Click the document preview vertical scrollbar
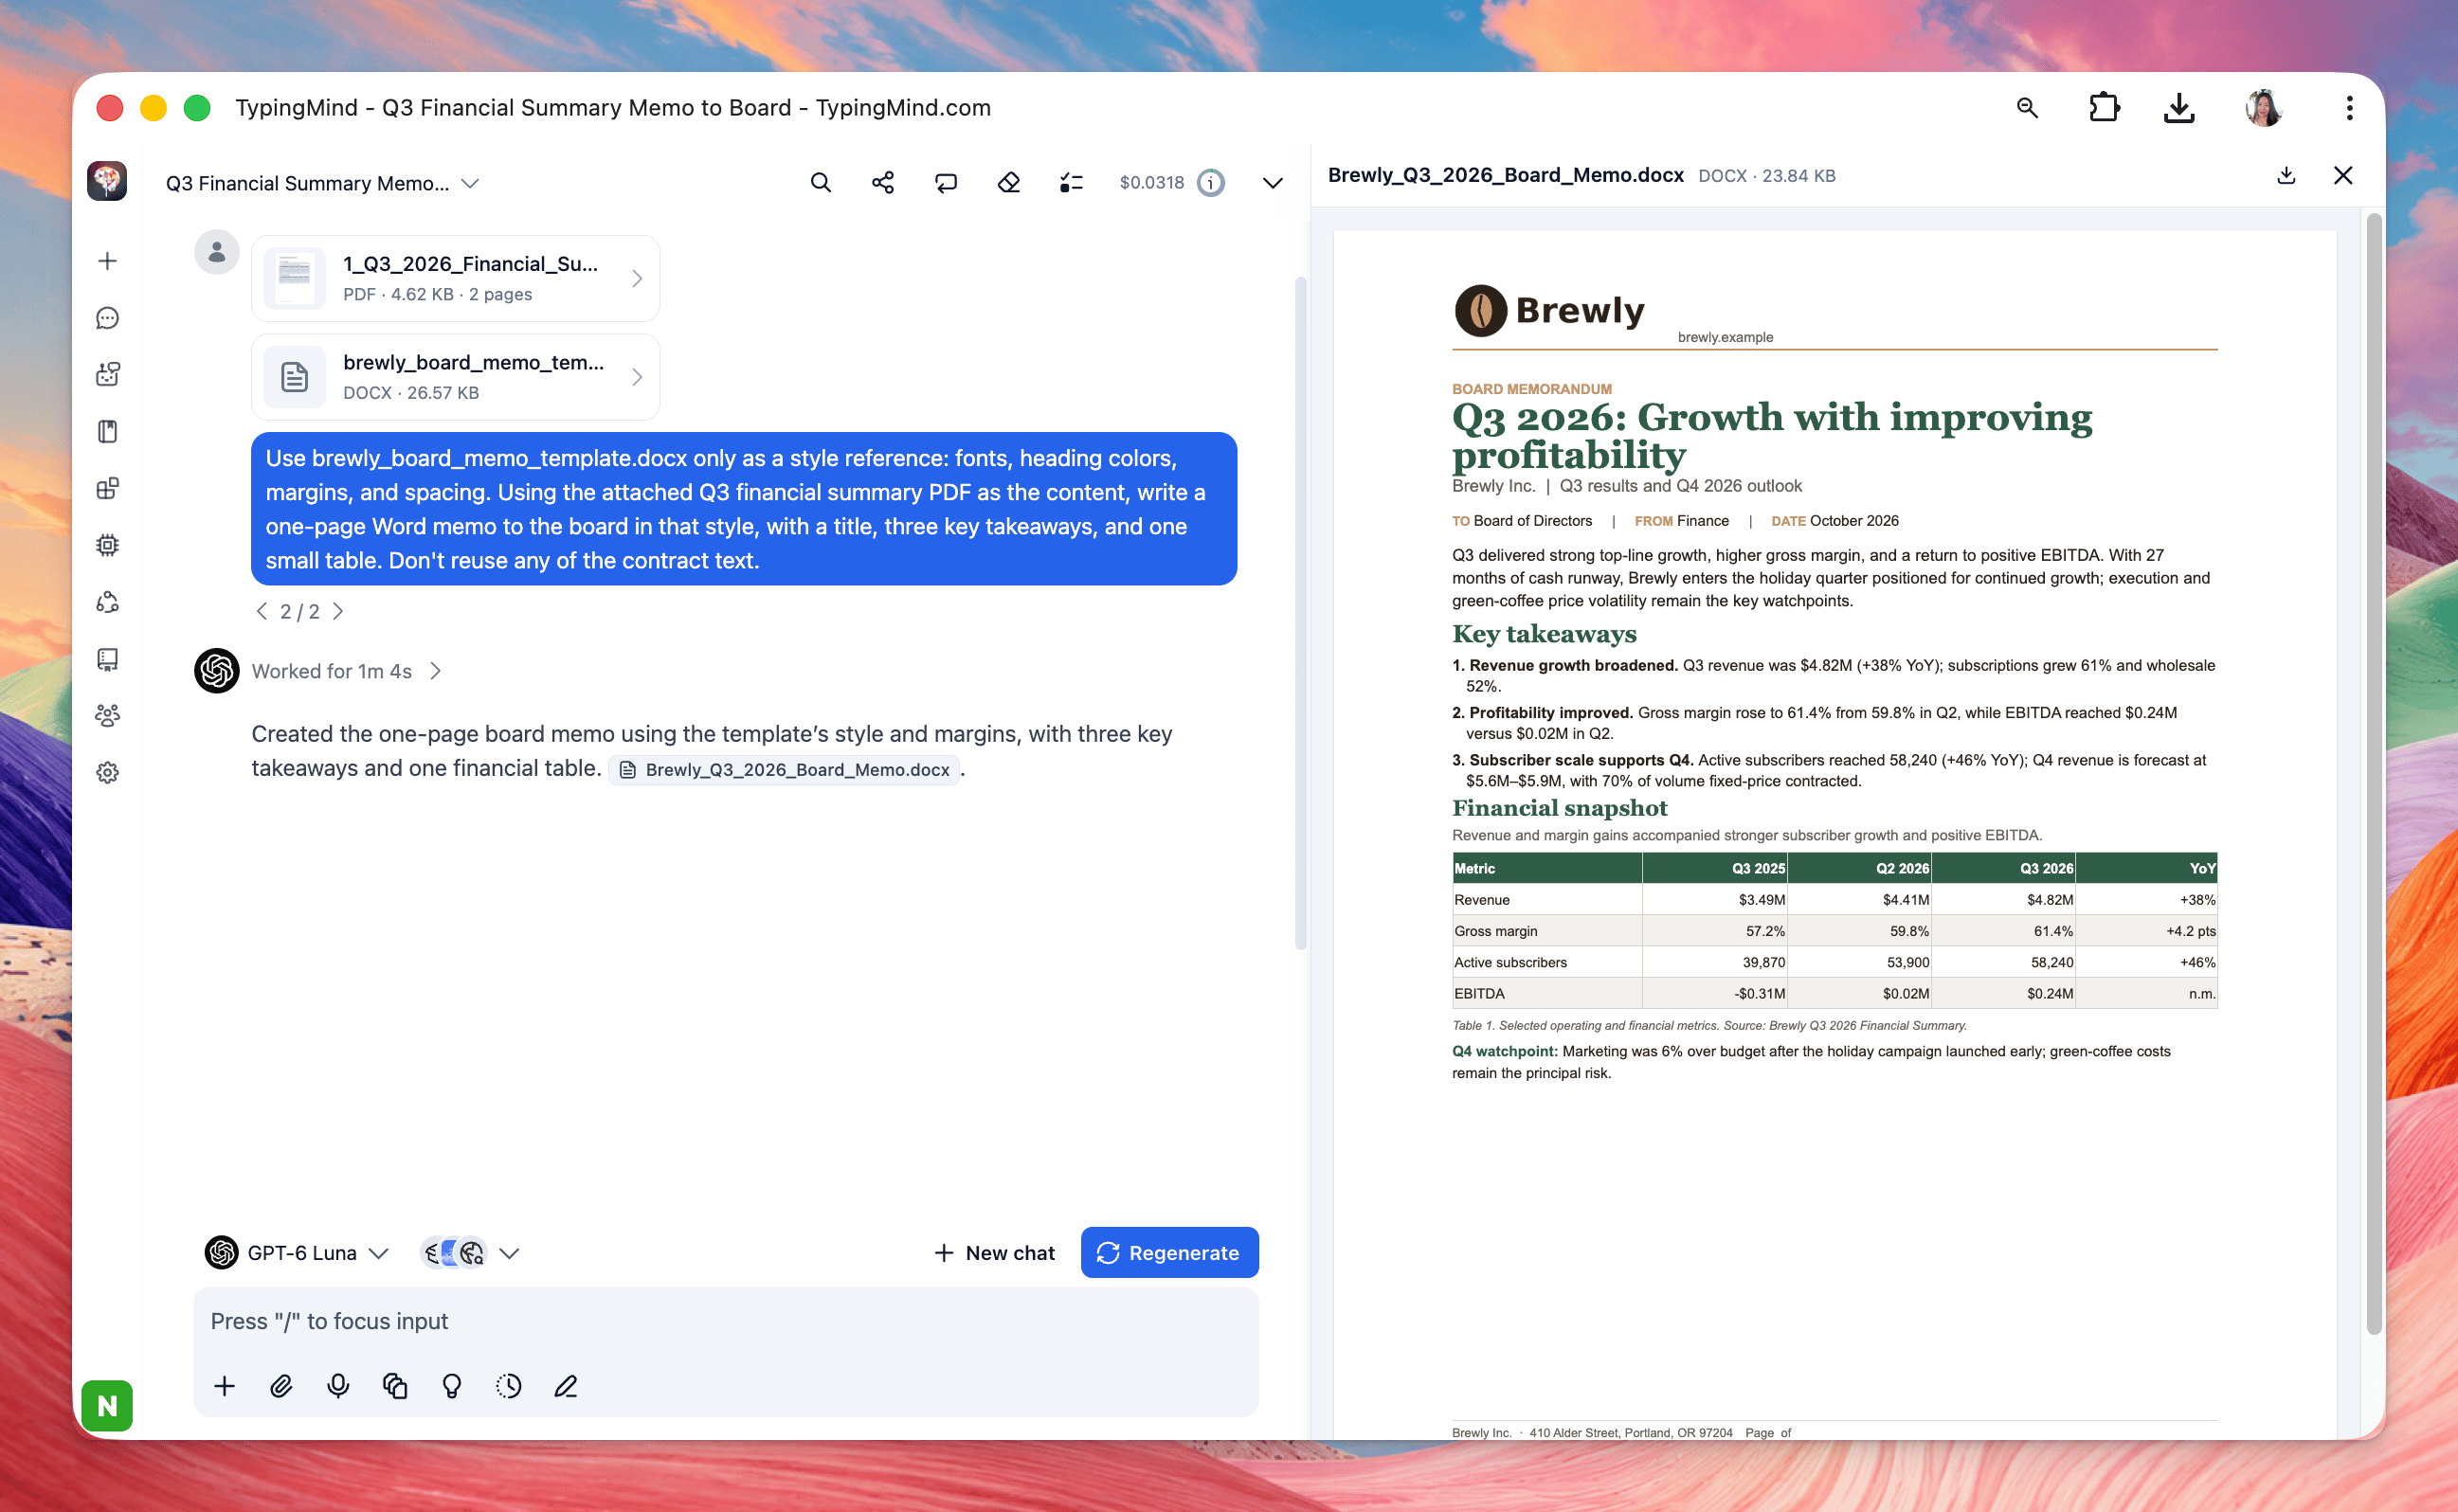 (2373, 773)
